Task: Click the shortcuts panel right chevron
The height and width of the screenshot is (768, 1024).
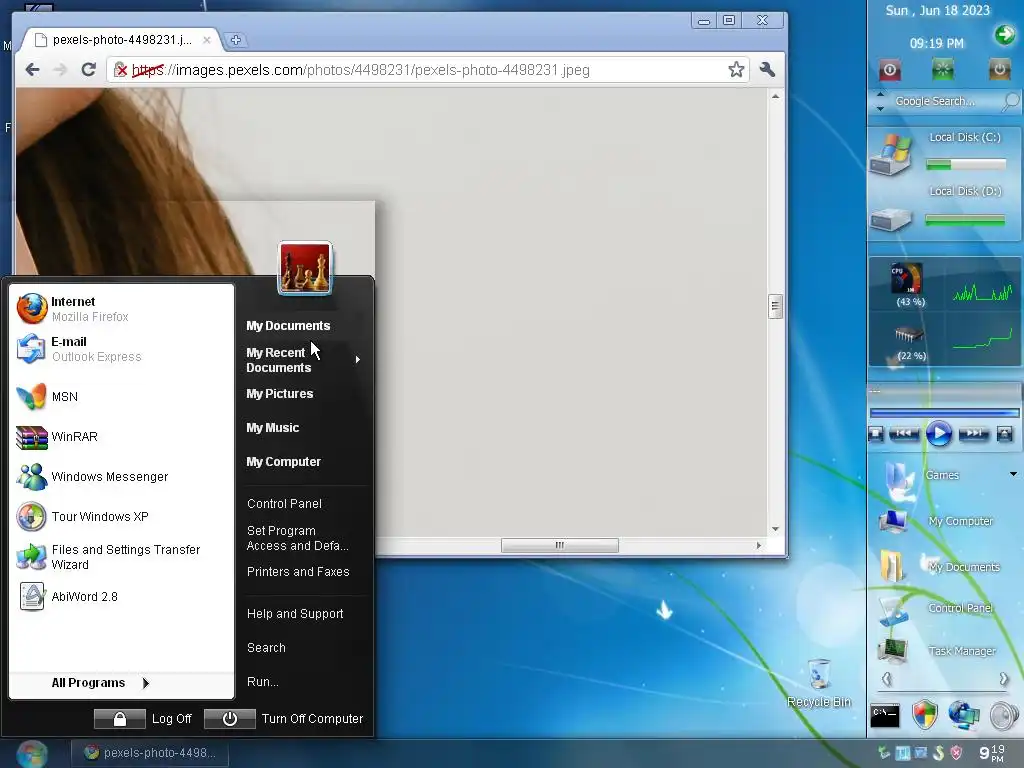Action: pos(1004,679)
